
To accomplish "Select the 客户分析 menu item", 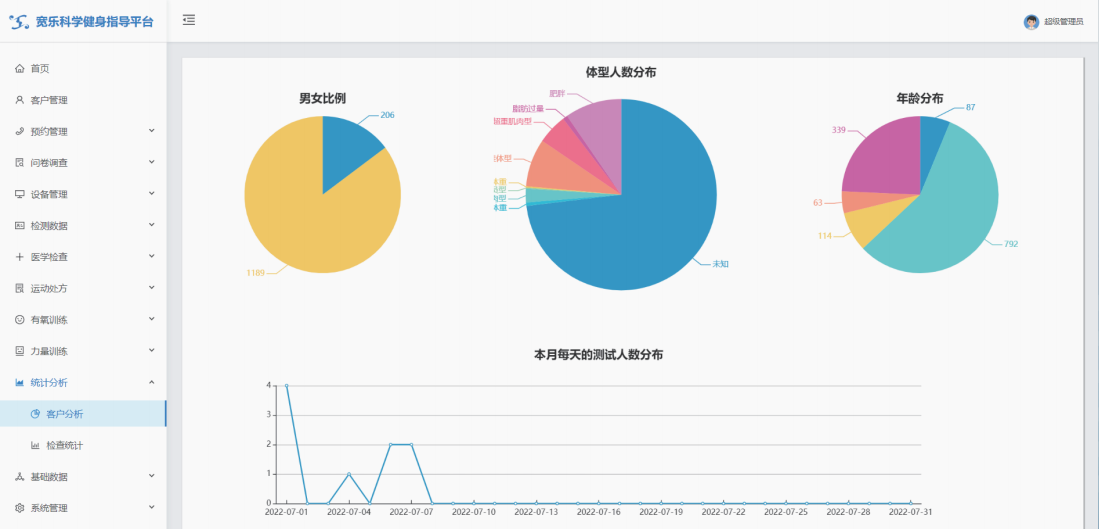I will (x=65, y=414).
